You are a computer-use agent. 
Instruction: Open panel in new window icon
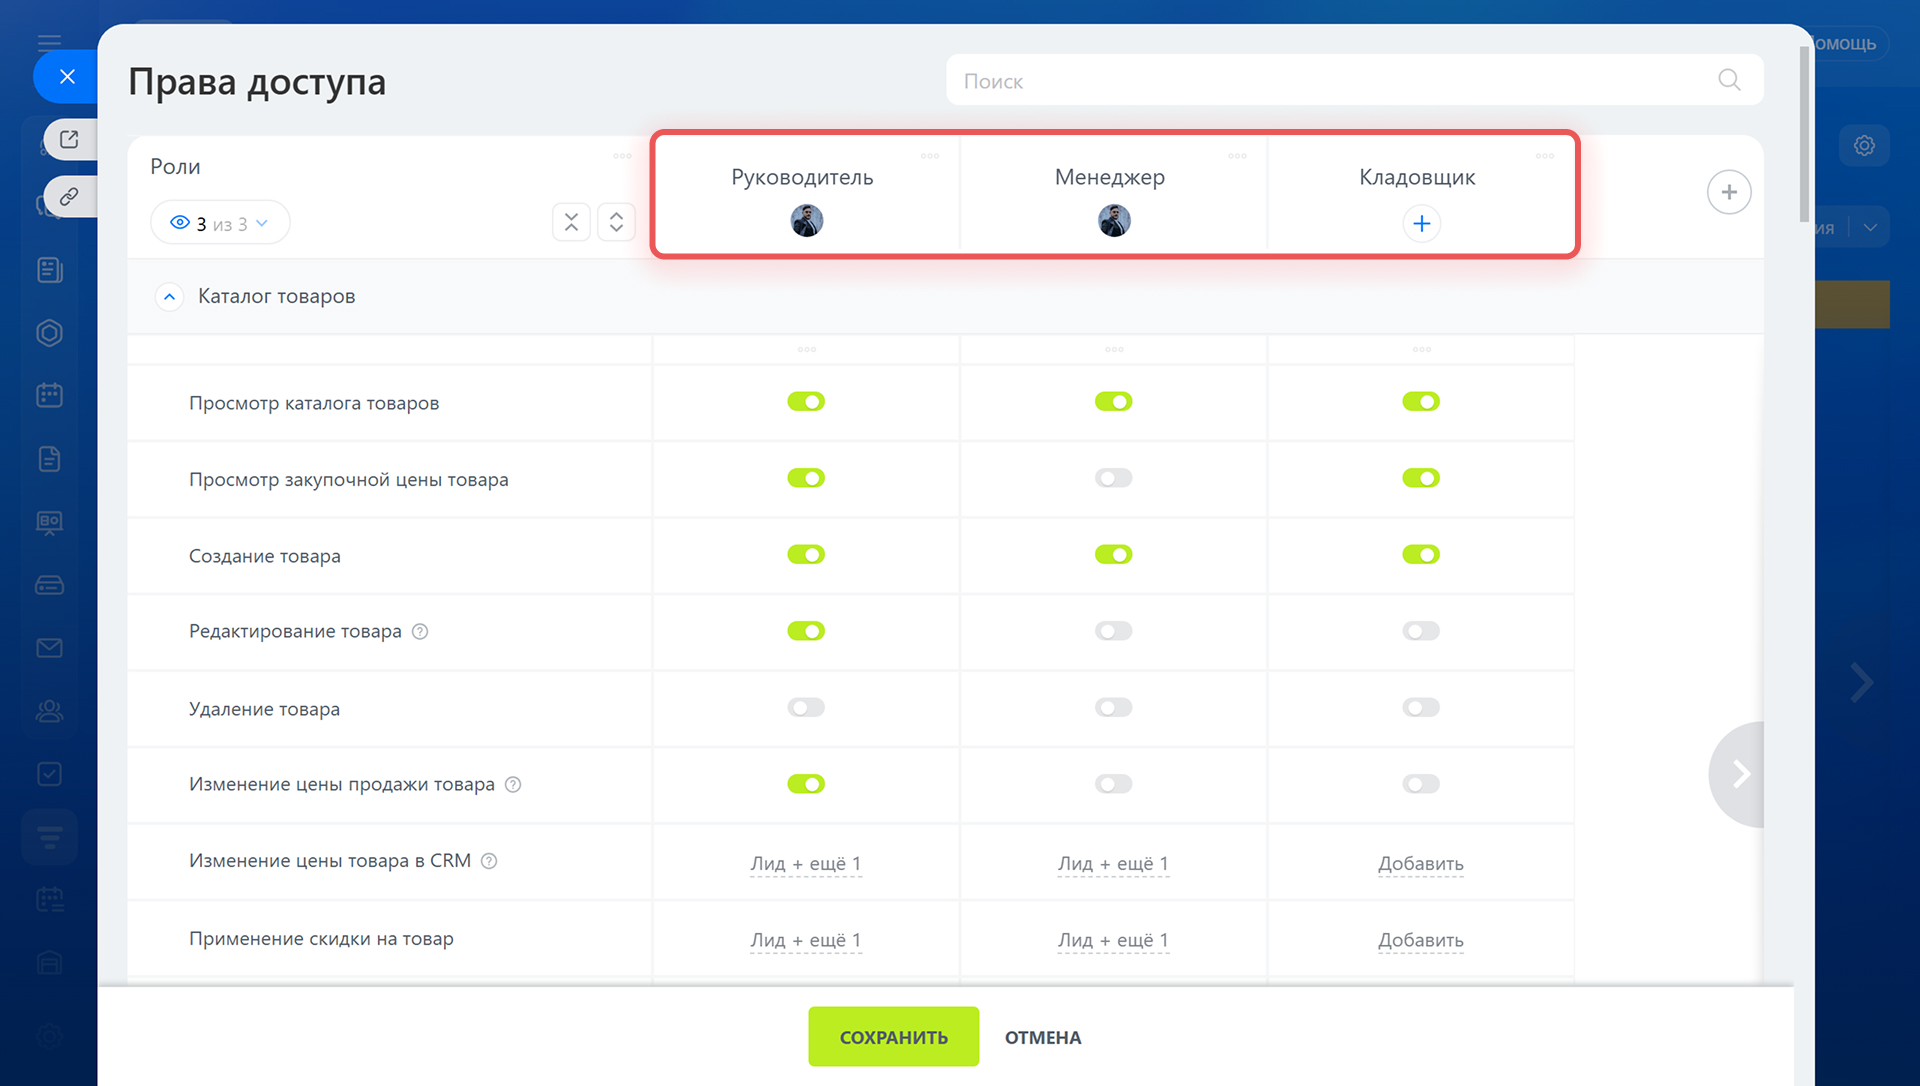[x=69, y=140]
